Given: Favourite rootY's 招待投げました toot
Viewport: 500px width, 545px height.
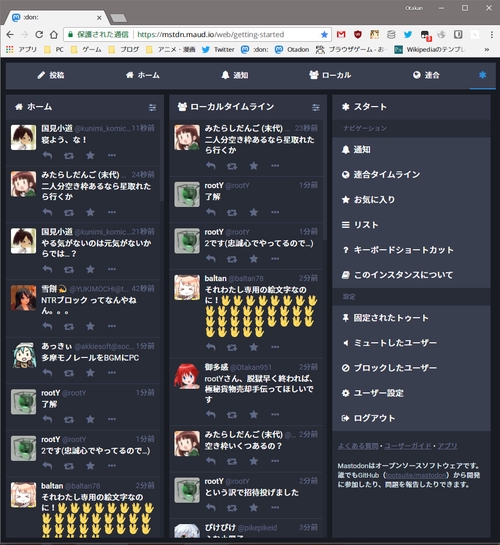Looking at the screenshot, I should [x=254, y=507].
